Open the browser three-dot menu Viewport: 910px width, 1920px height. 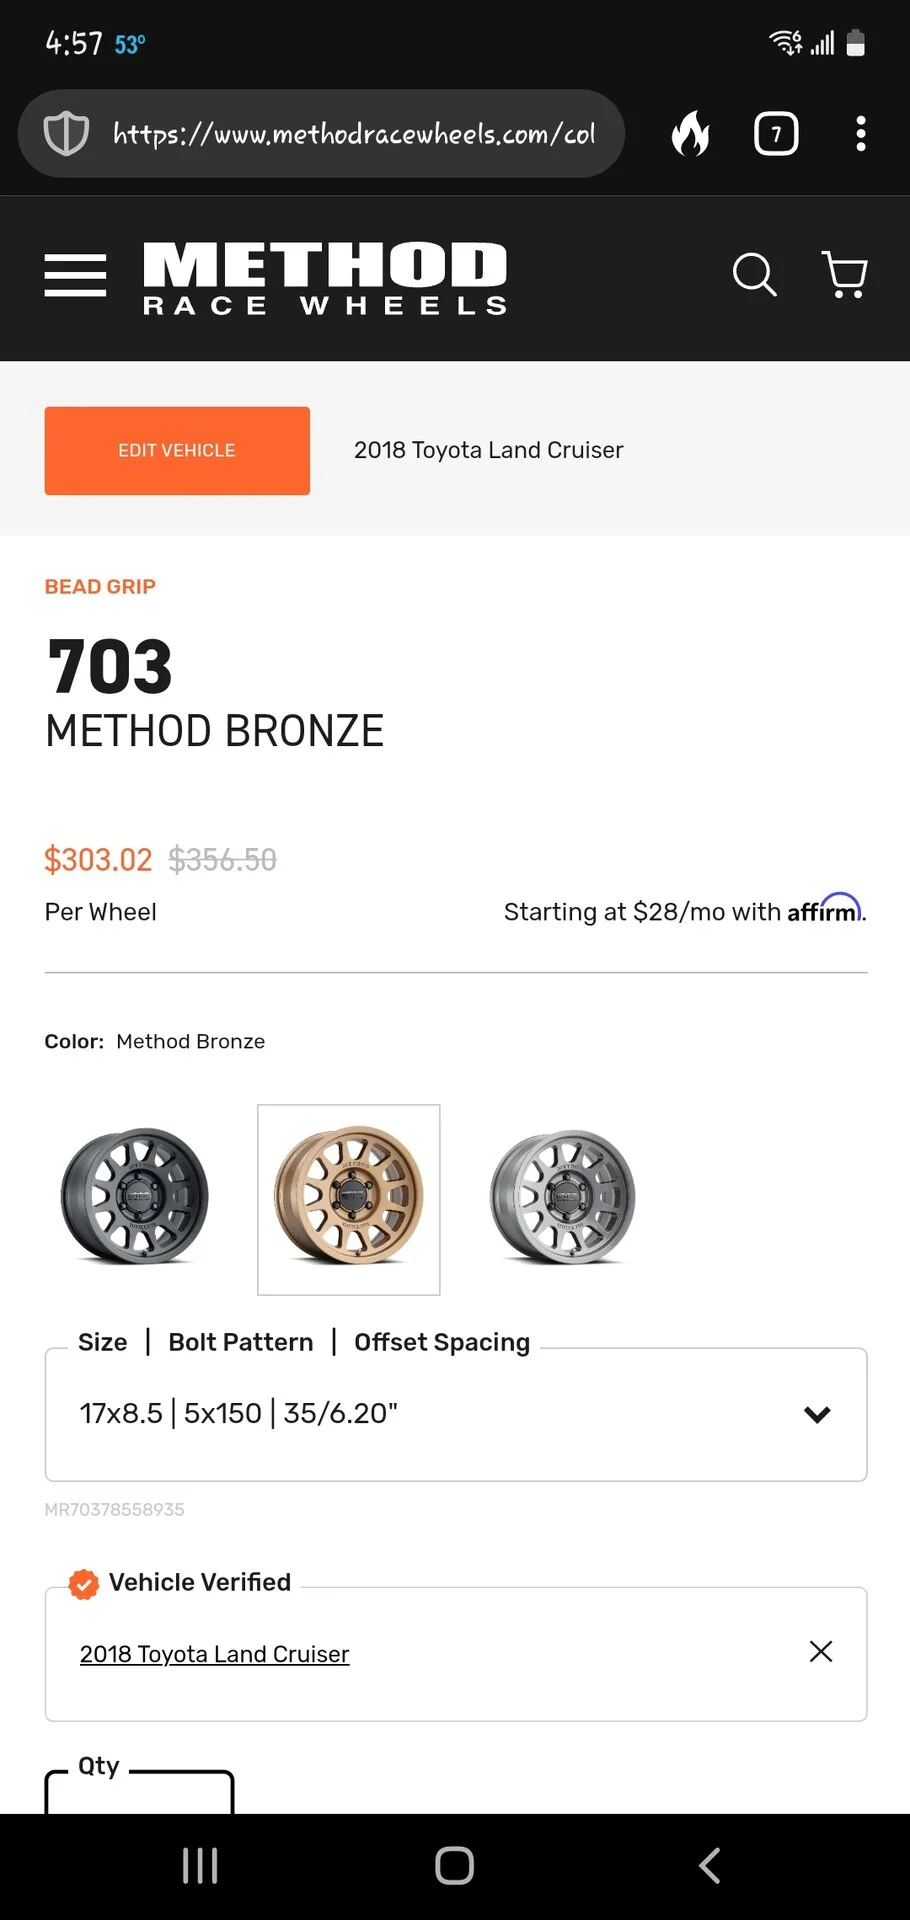[860, 134]
